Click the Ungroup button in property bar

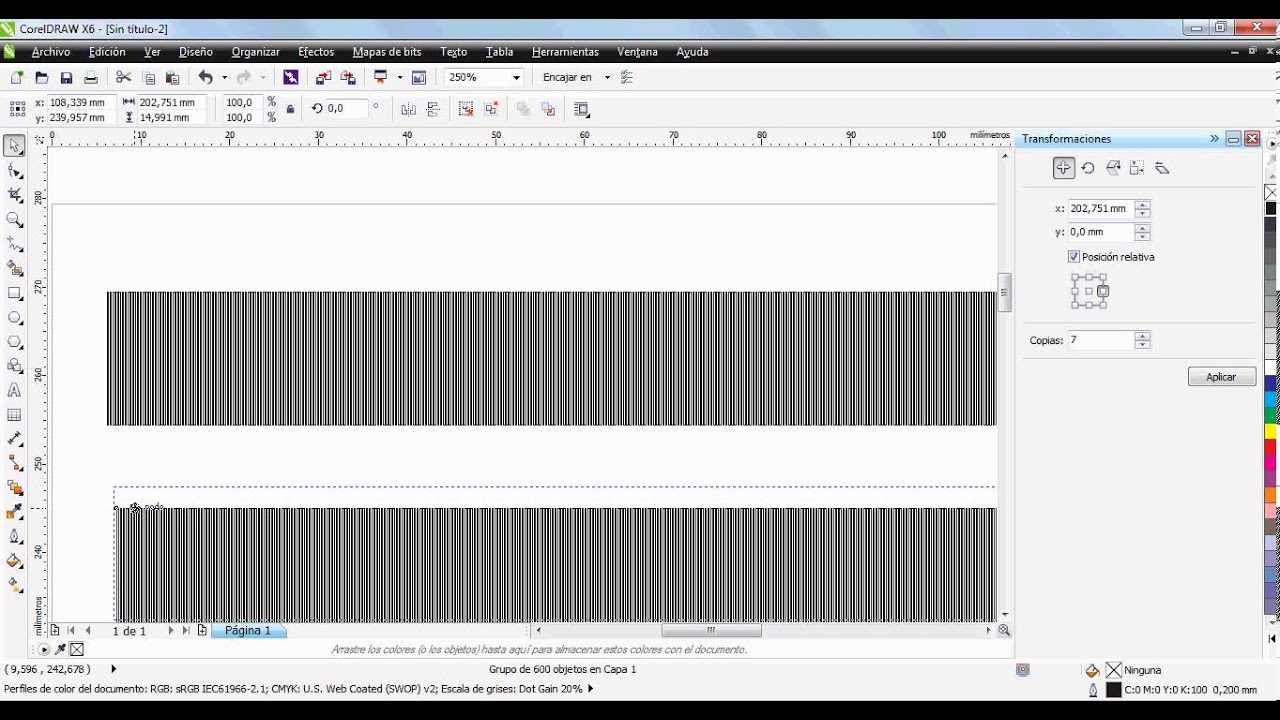(466, 109)
